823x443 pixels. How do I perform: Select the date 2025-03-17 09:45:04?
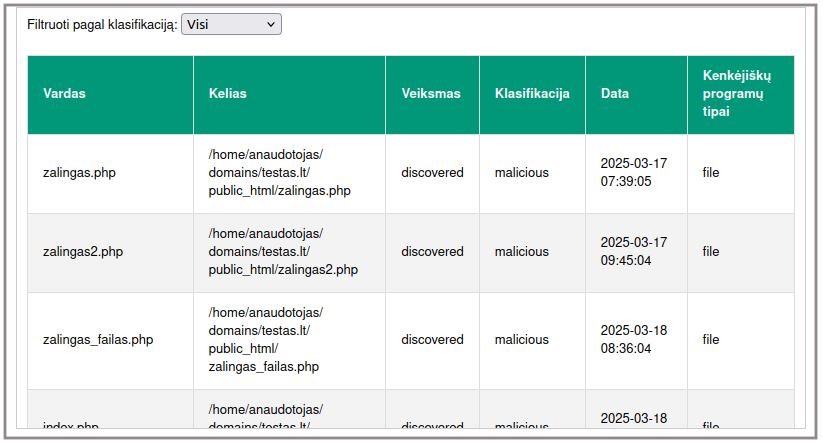(633, 252)
